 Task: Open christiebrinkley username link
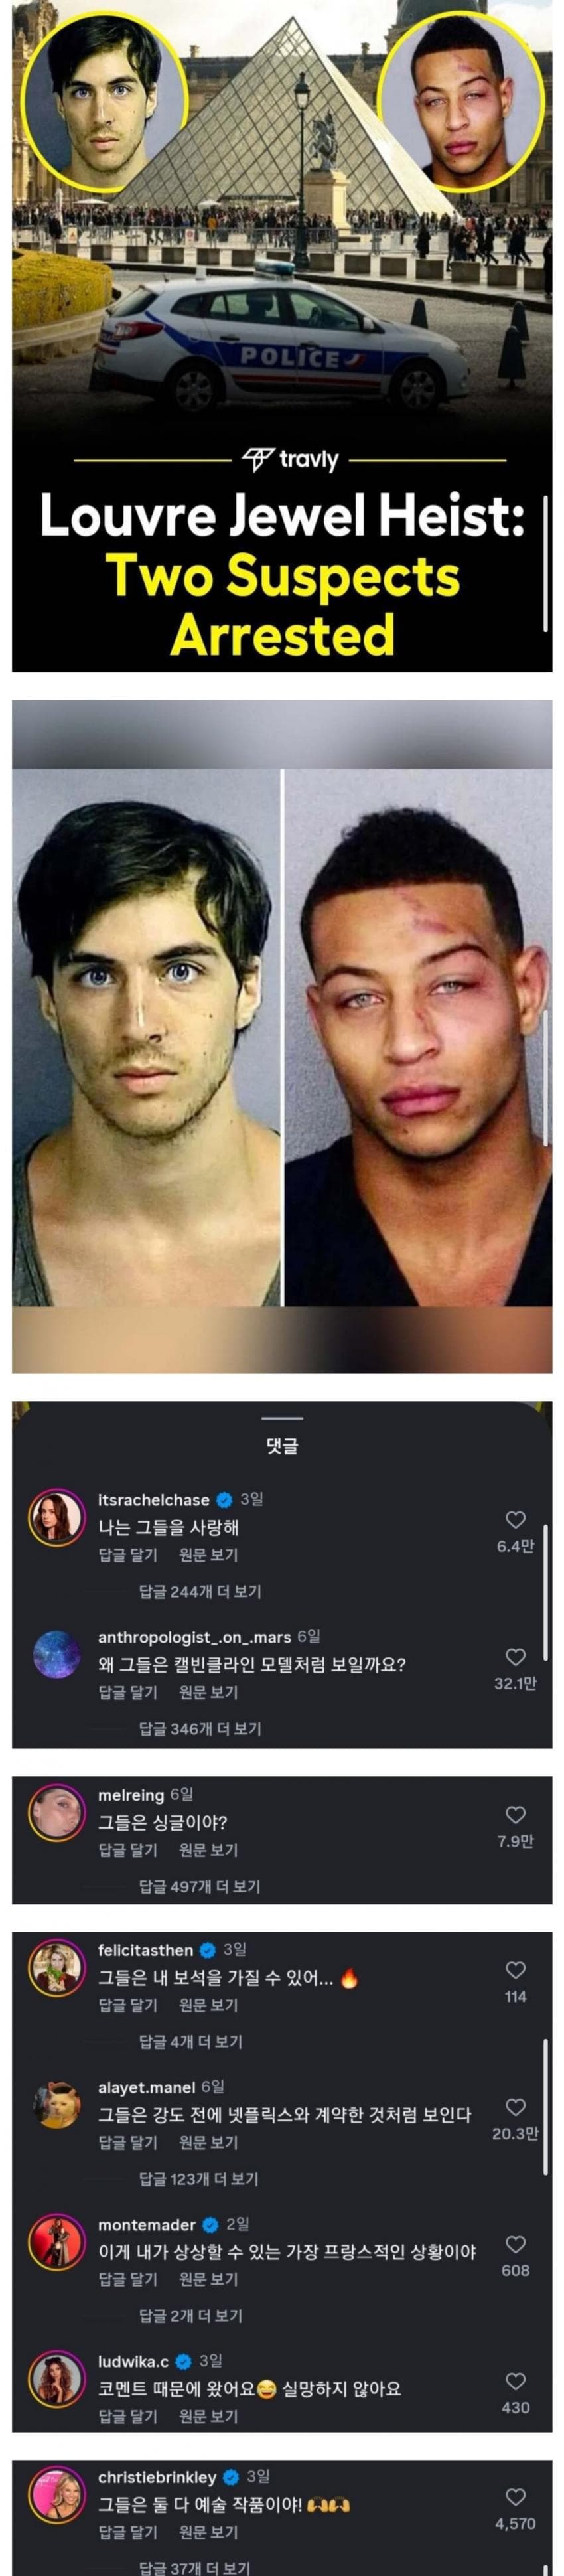(x=157, y=2477)
